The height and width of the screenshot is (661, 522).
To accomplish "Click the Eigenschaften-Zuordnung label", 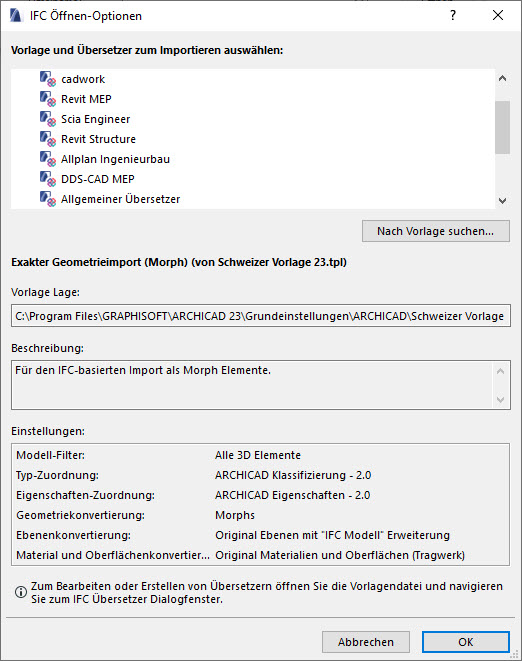I will click(86, 495).
